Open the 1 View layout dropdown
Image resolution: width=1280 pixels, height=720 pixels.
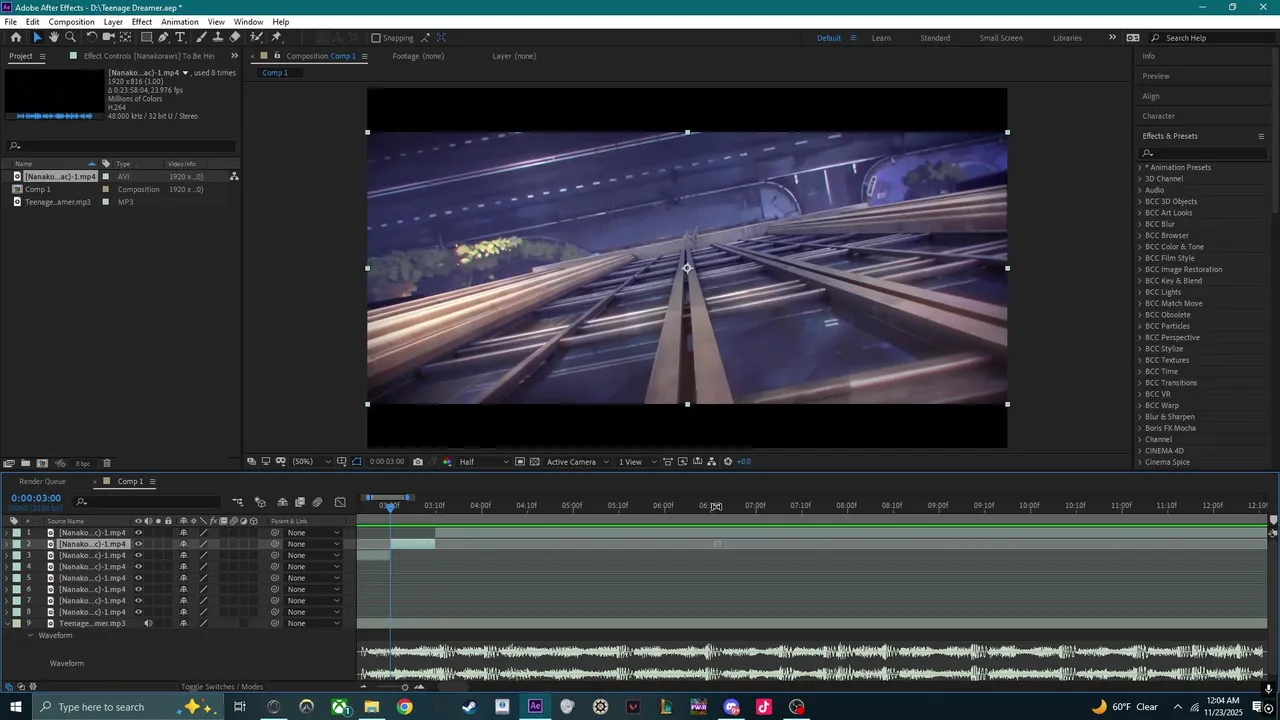[x=638, y=462]
